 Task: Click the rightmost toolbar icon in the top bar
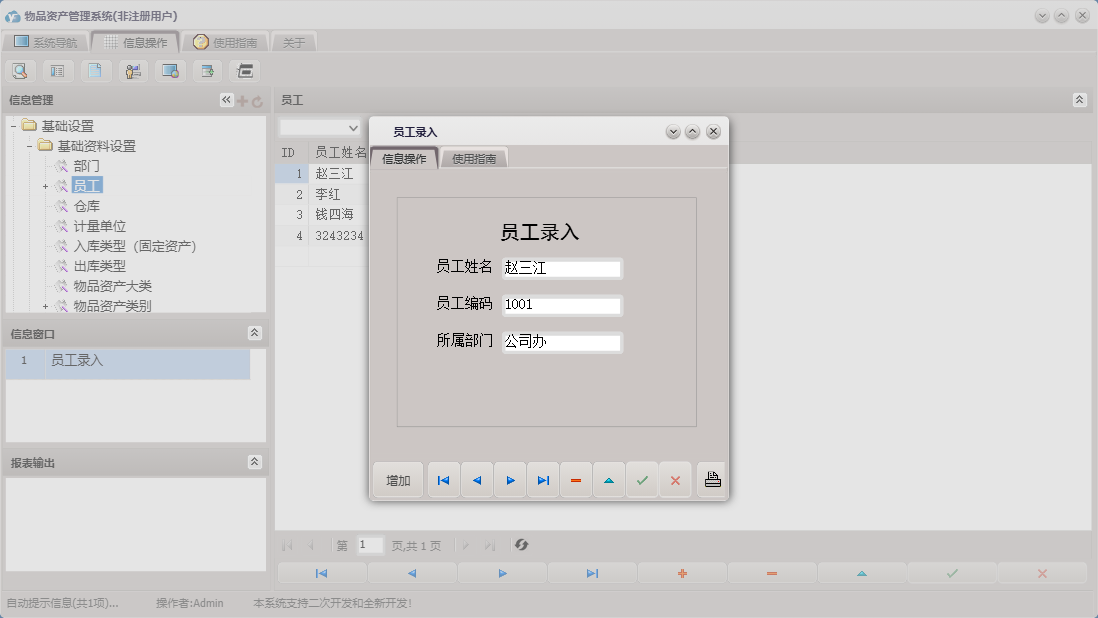coord(244,70)
